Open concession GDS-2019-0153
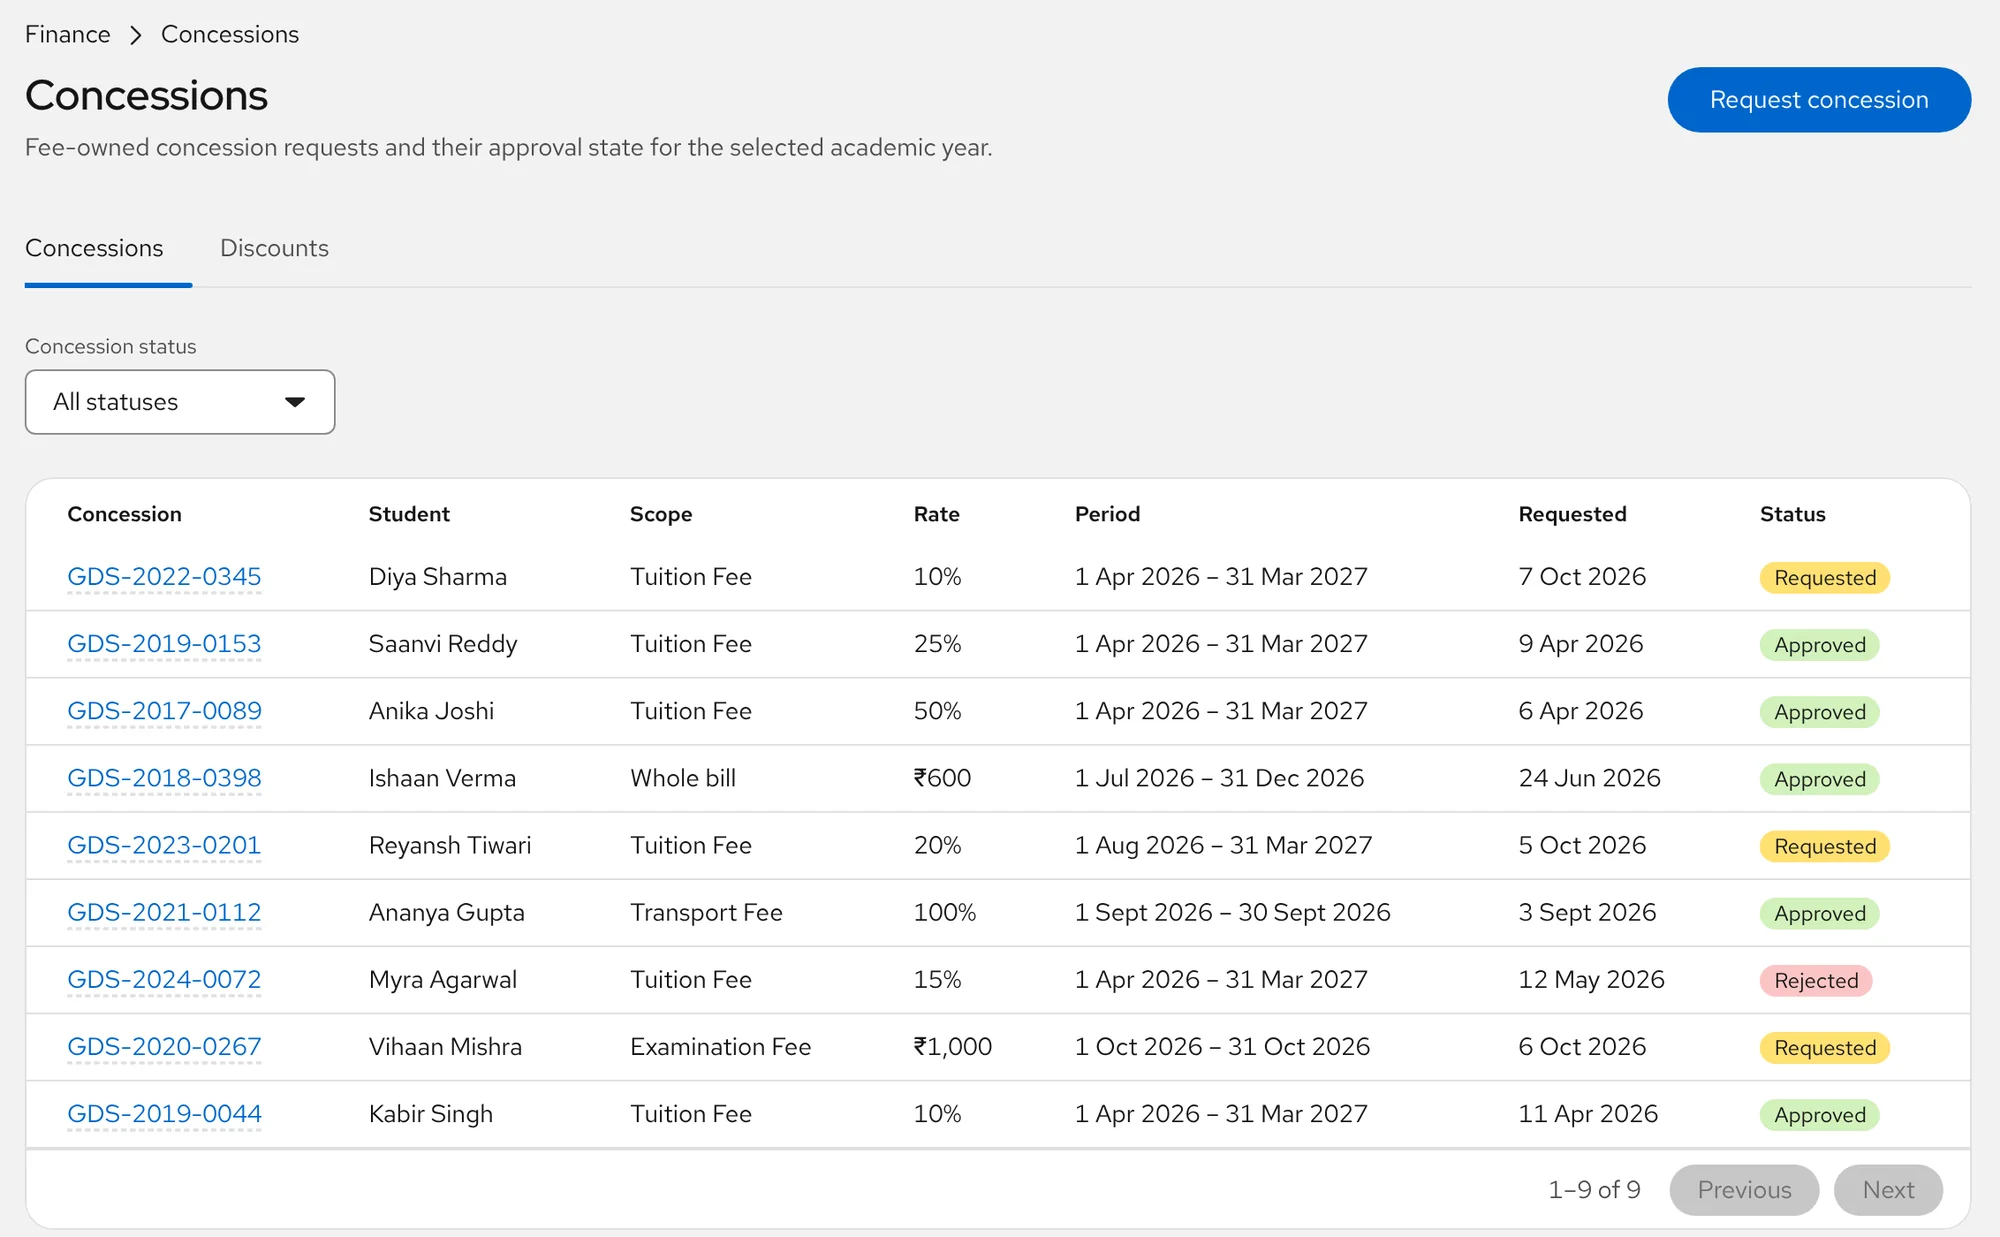The height and width of the screenshot is (1237, 2000). coord(164,644)
